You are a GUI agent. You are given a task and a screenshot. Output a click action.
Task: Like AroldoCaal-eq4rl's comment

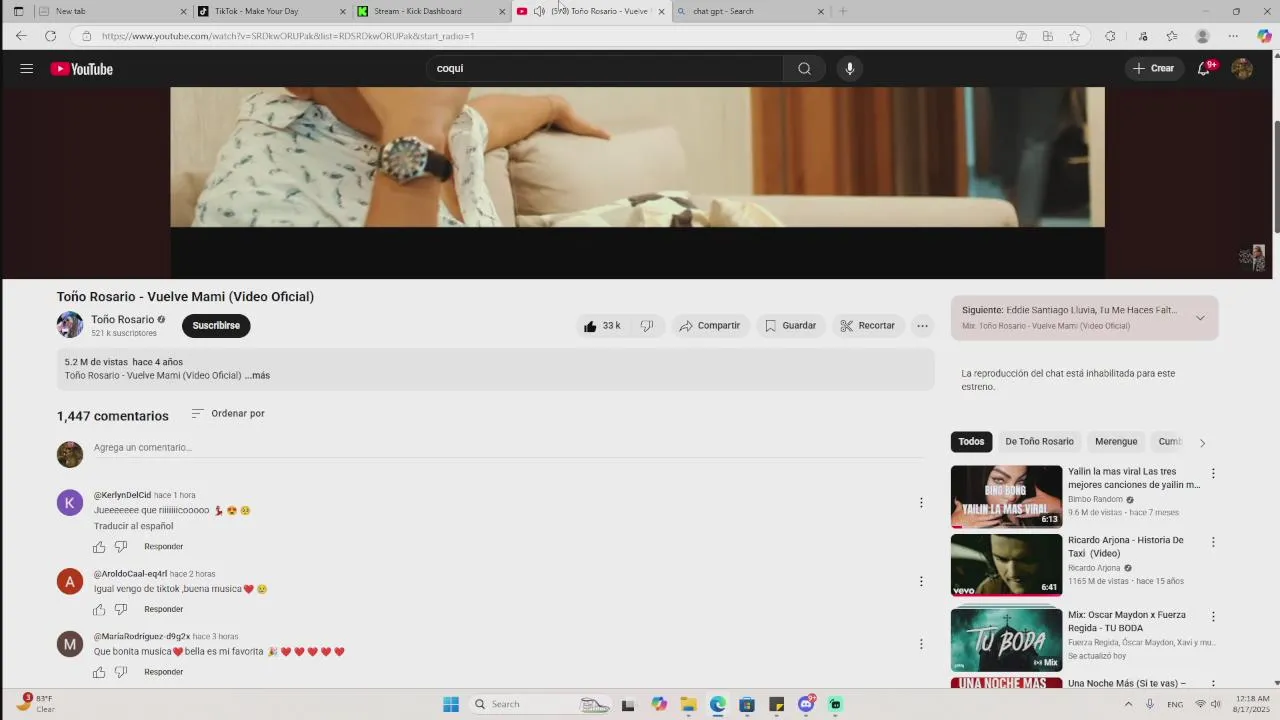99,610
